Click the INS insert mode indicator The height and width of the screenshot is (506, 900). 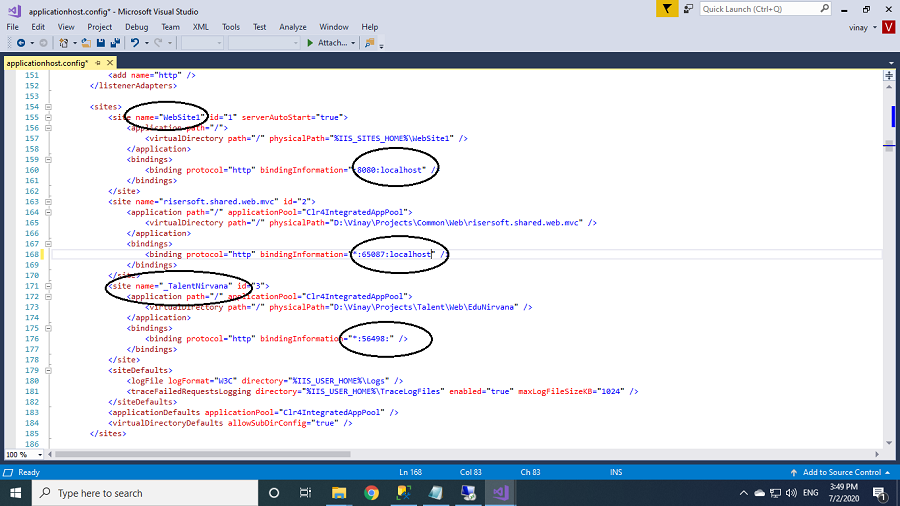616,472
